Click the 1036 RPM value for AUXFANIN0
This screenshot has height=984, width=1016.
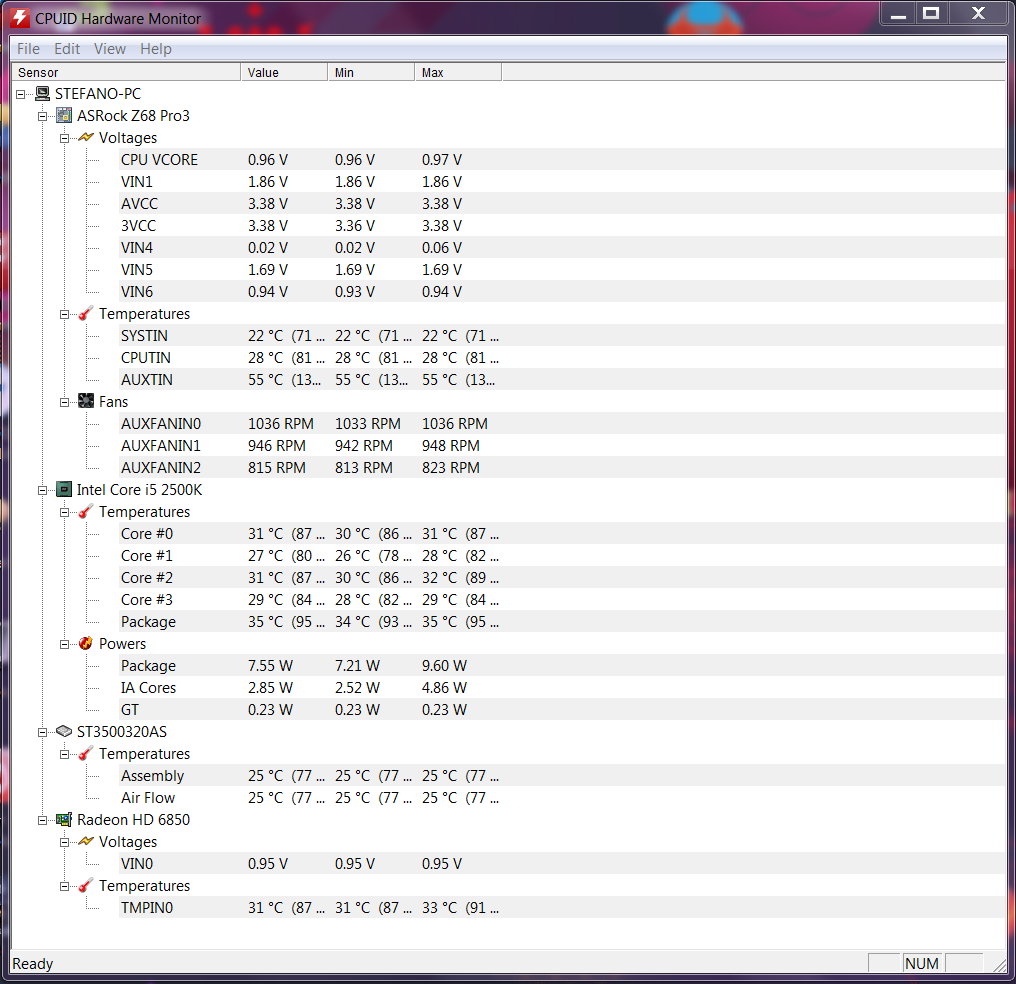pyautogui.click(x=281, y=424)
